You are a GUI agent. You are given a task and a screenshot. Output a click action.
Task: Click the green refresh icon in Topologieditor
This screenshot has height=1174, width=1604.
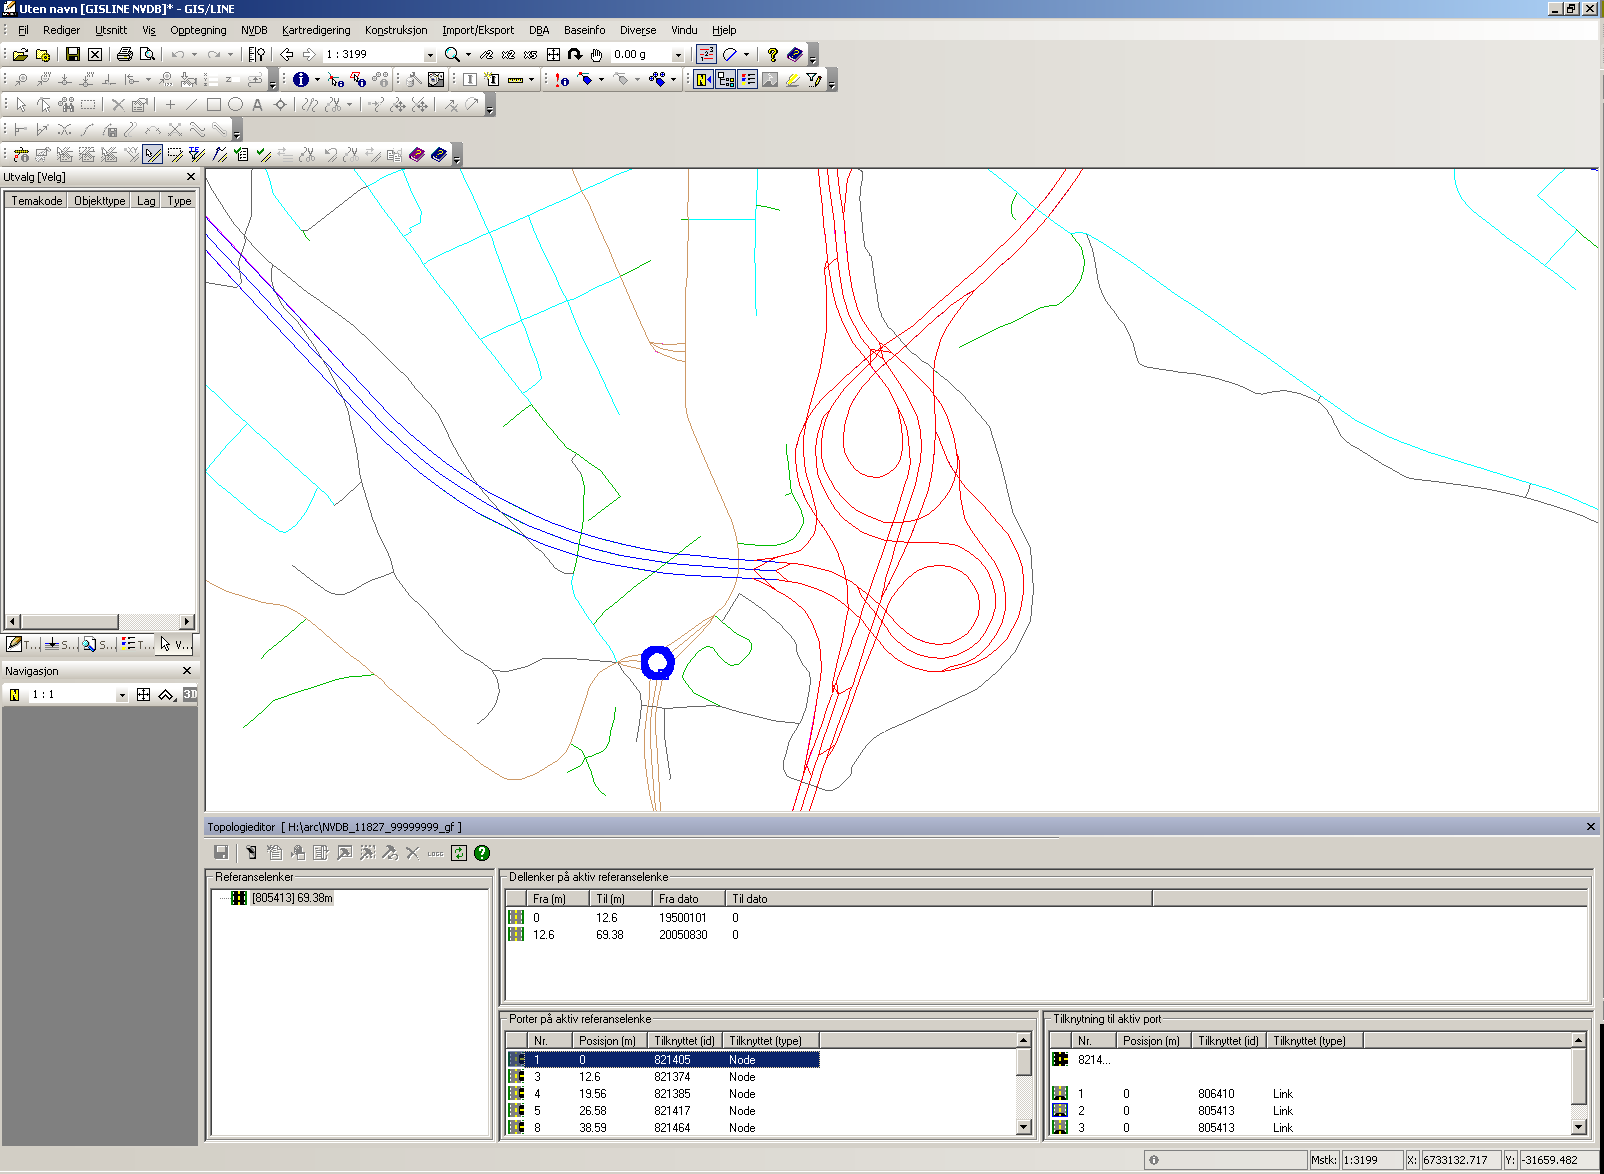459,852
